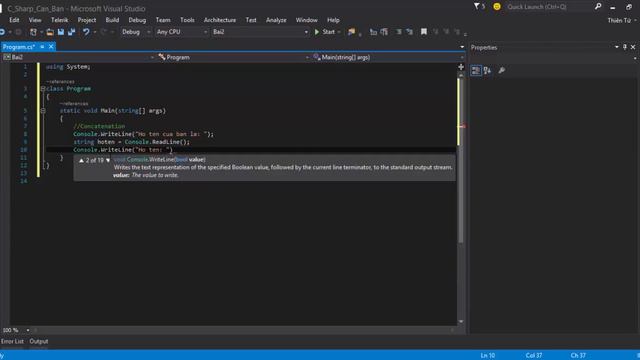Click the document tabs overflow dropdown arrow
This screenshot has width=640, height=360.
[x=462, y=47]
